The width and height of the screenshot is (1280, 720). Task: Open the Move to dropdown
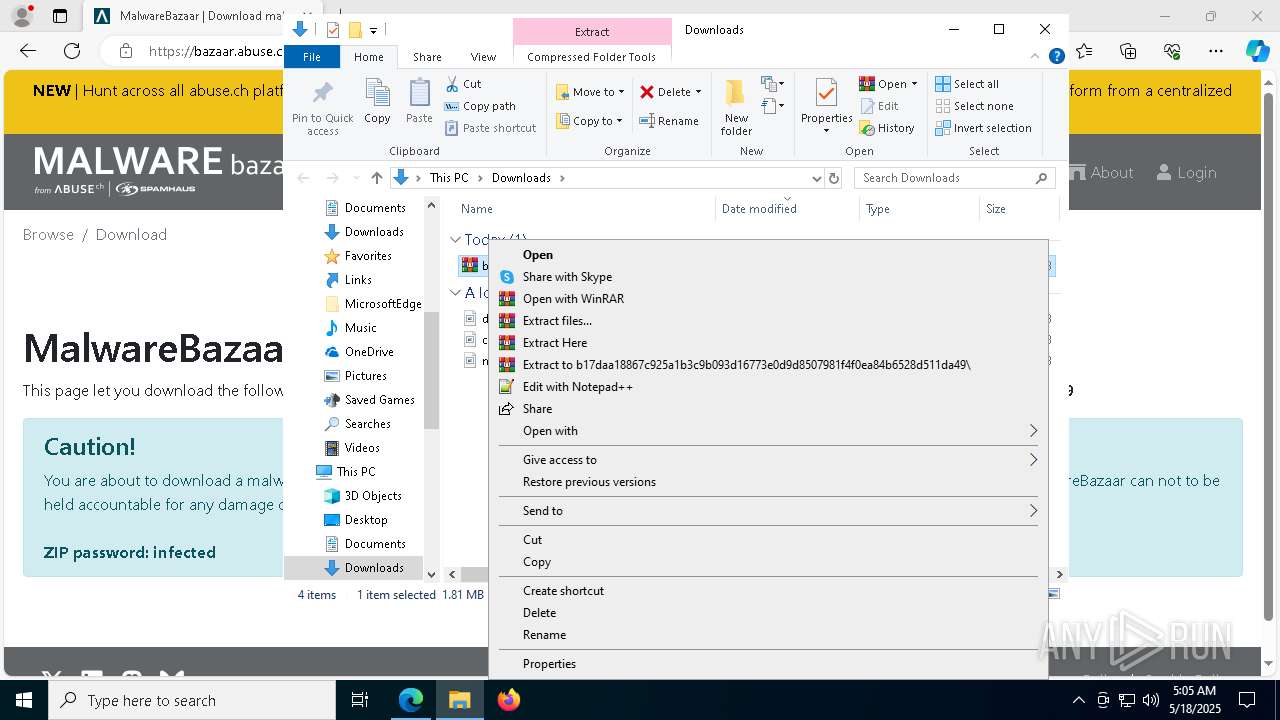point(590,92)
